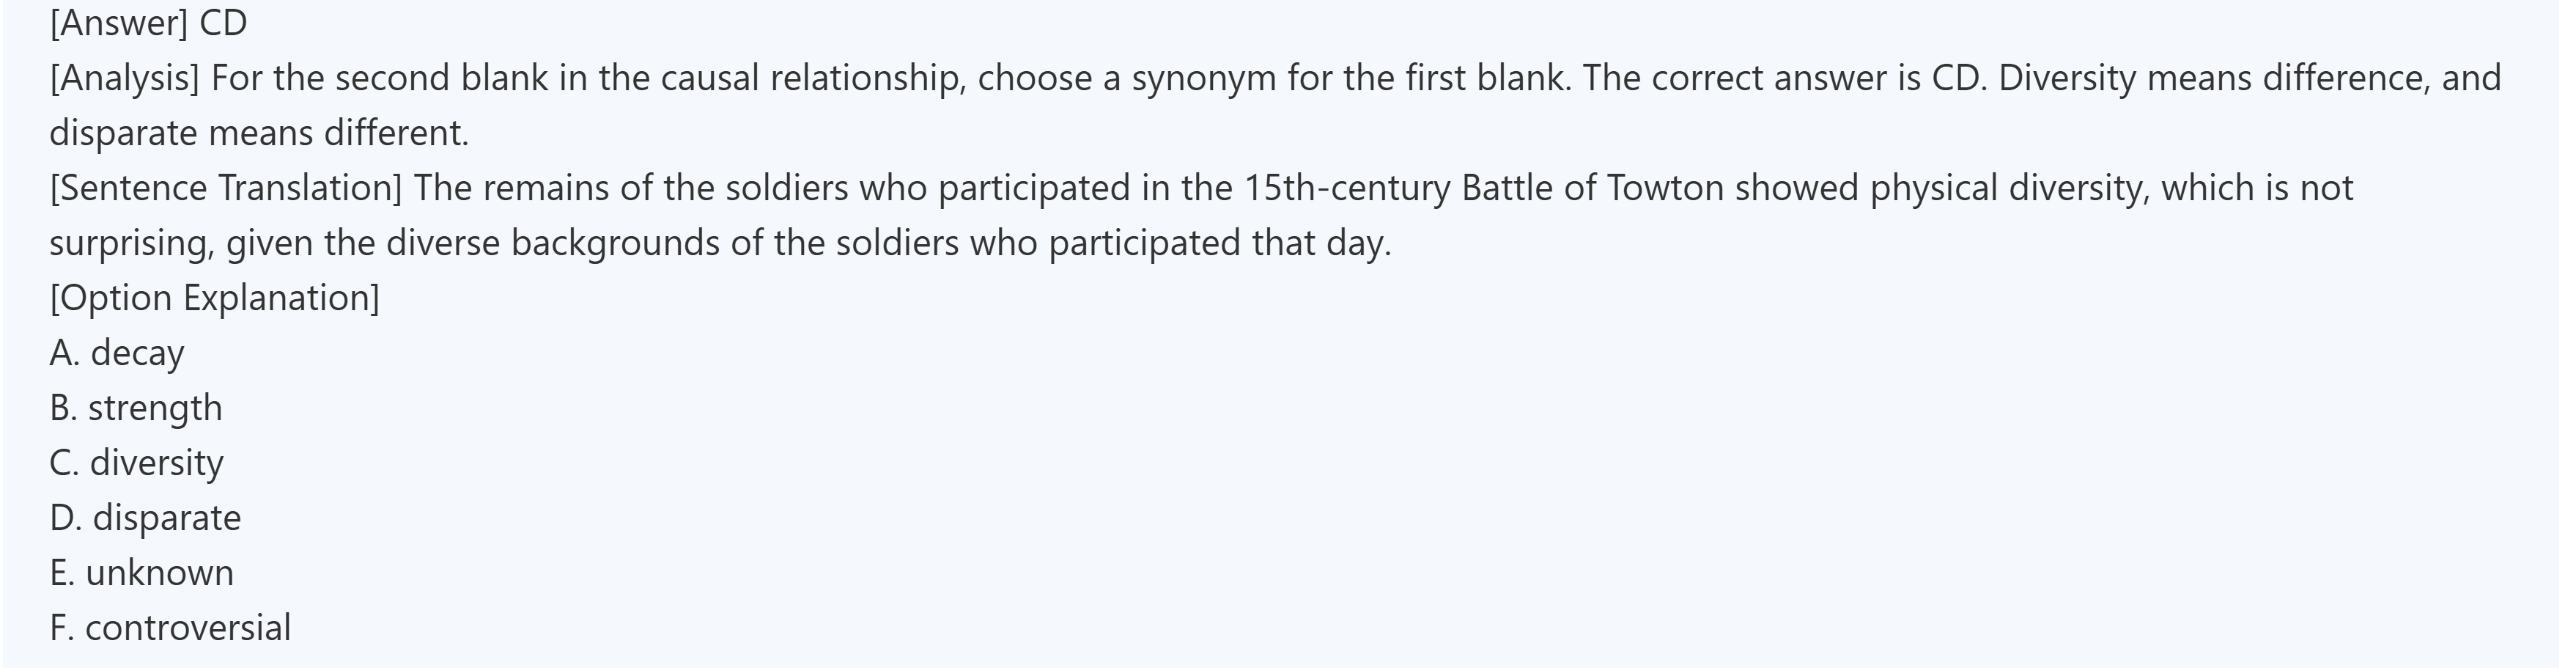Select option "C. diversity"
2576x668 pixels.
point(137,463)
